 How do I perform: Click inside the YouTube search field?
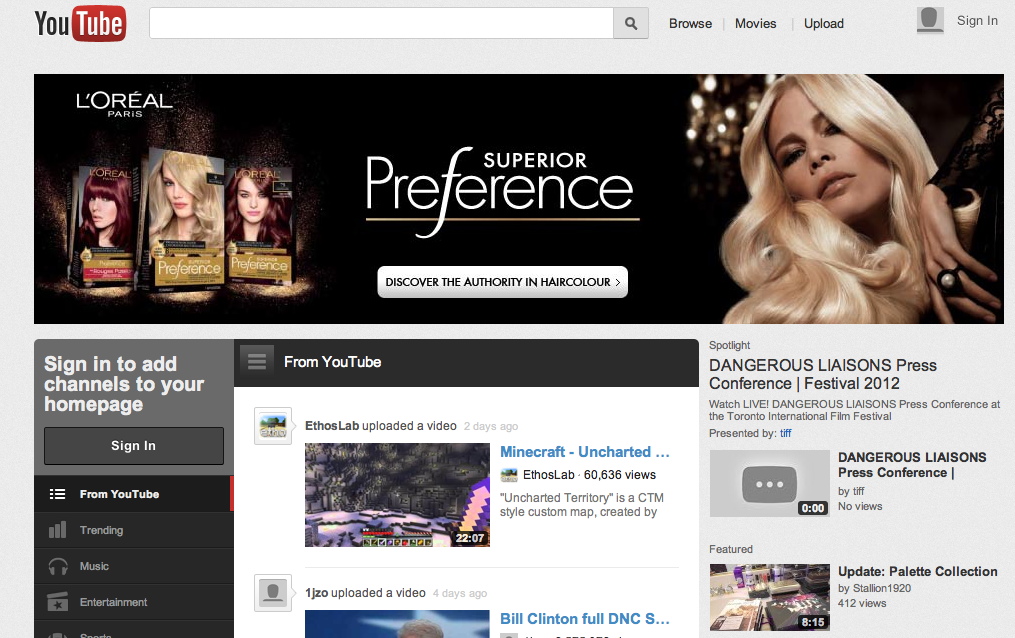(381, 23)
